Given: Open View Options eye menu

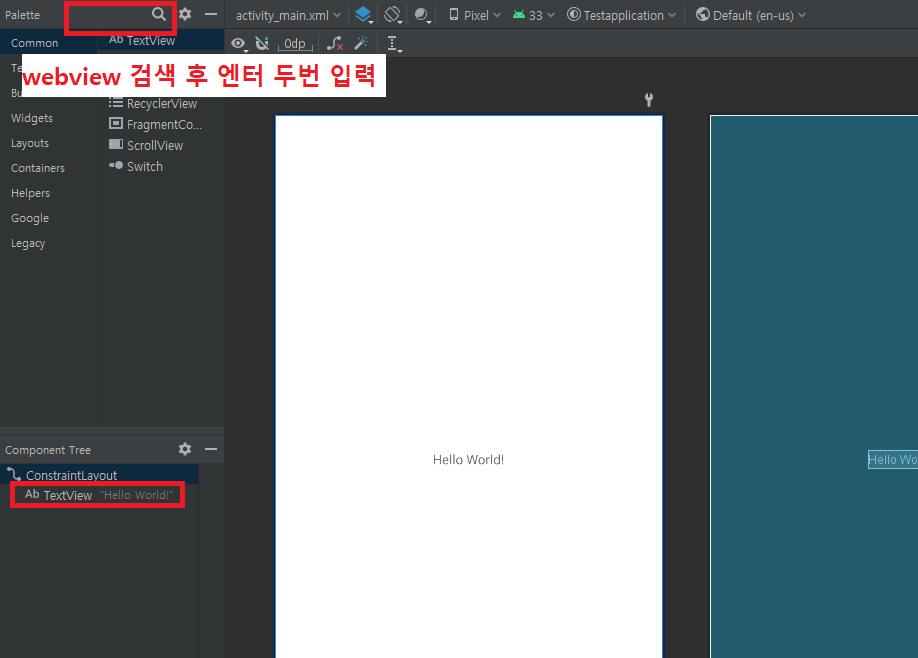Looking at the screenshot, I should tap(238, 43).
